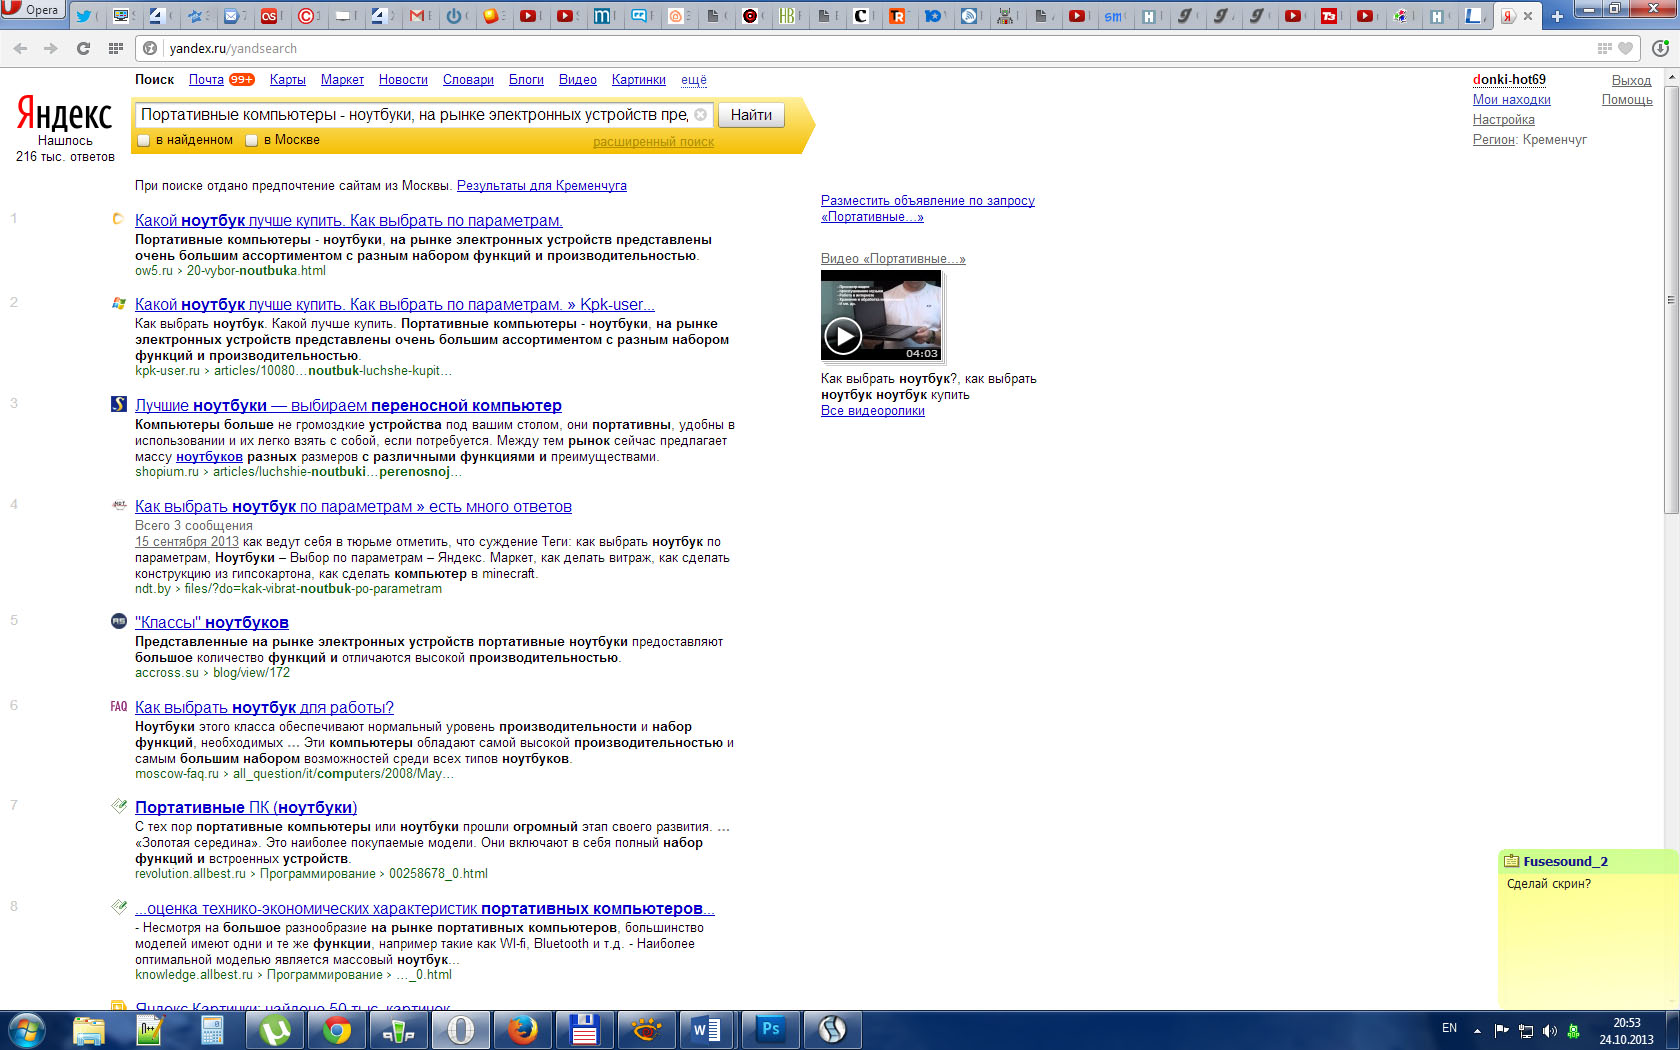Open the Speed Dial grid icon

click(x=116, y=48)
